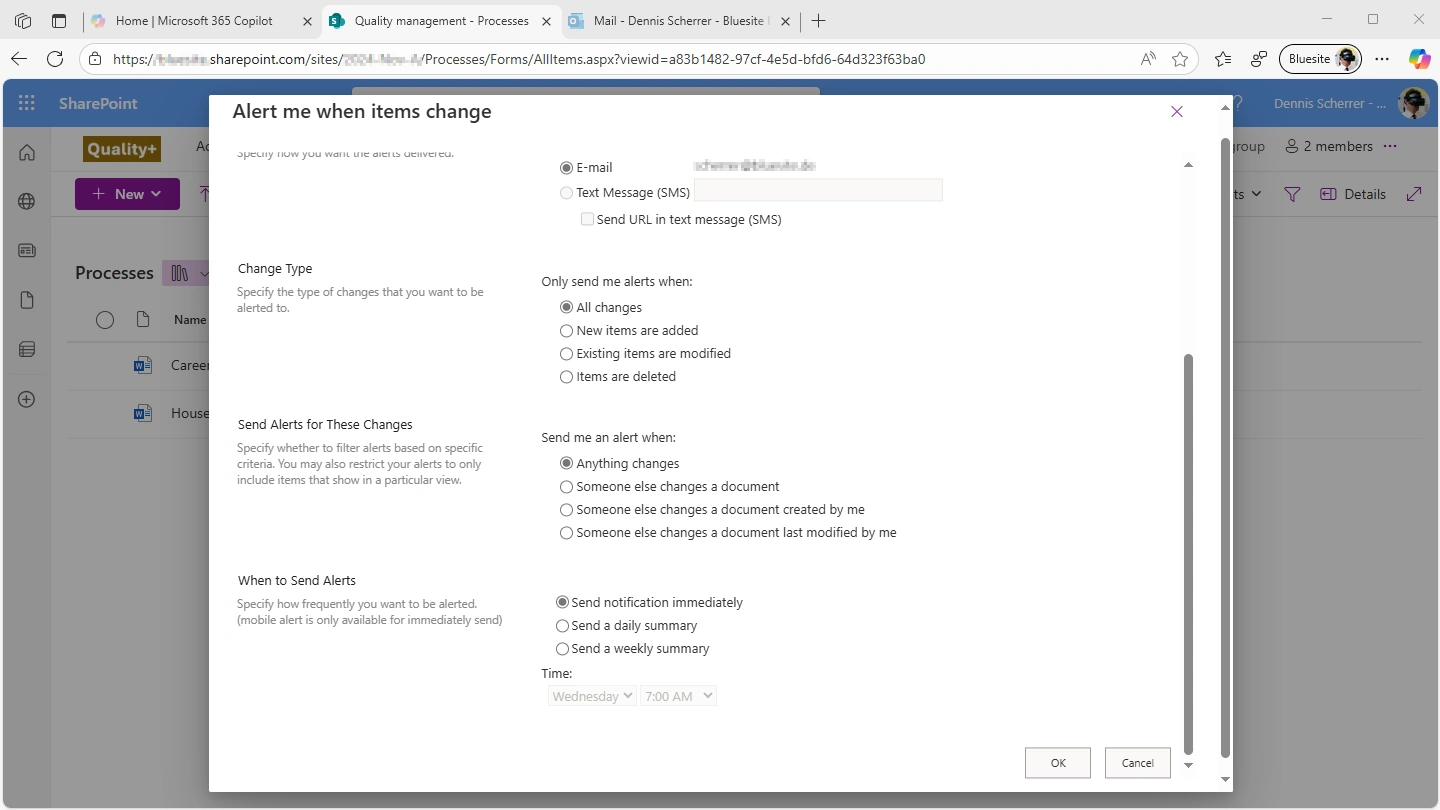View site info lock icon in address bar
Screen dimensions: 1440x810
[x=95, y=59]
